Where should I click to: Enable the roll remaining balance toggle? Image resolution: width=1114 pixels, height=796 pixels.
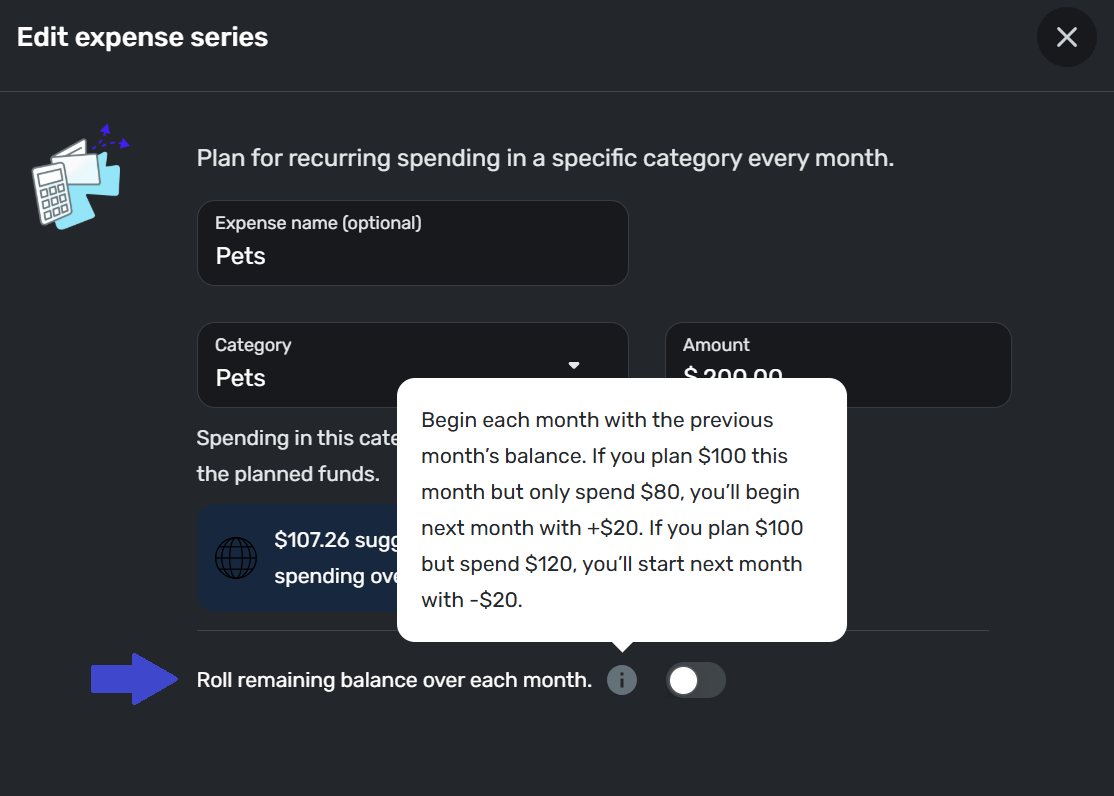[x=695, y=681]
